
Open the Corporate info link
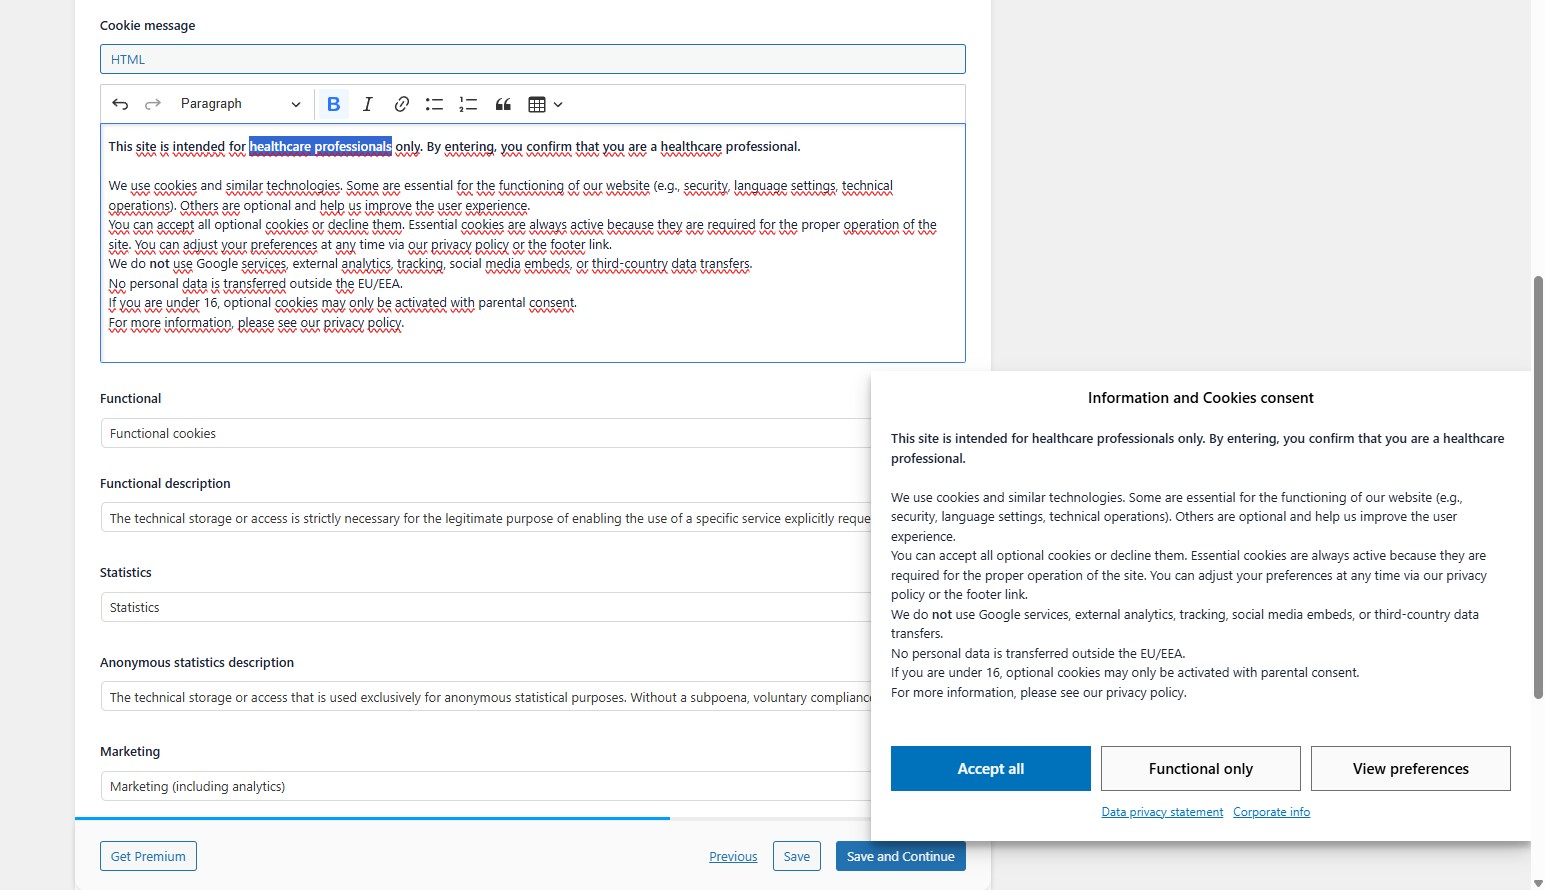click(1271, 812)
